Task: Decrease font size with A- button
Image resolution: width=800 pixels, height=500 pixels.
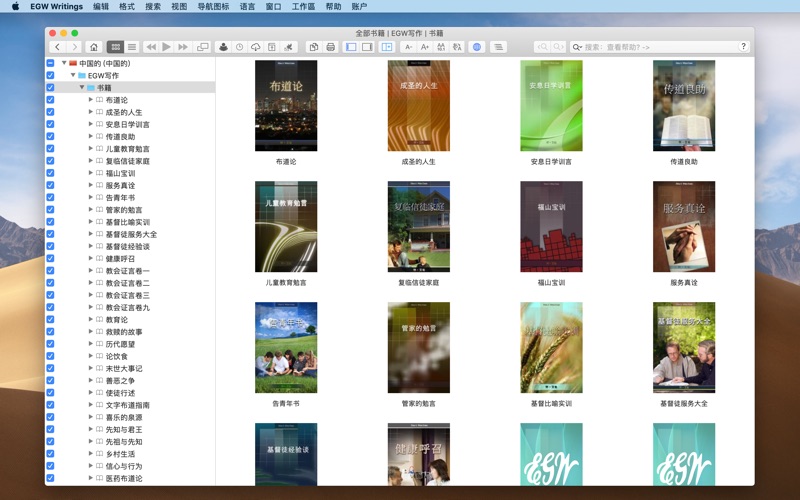Action: (x=408, y=47)
